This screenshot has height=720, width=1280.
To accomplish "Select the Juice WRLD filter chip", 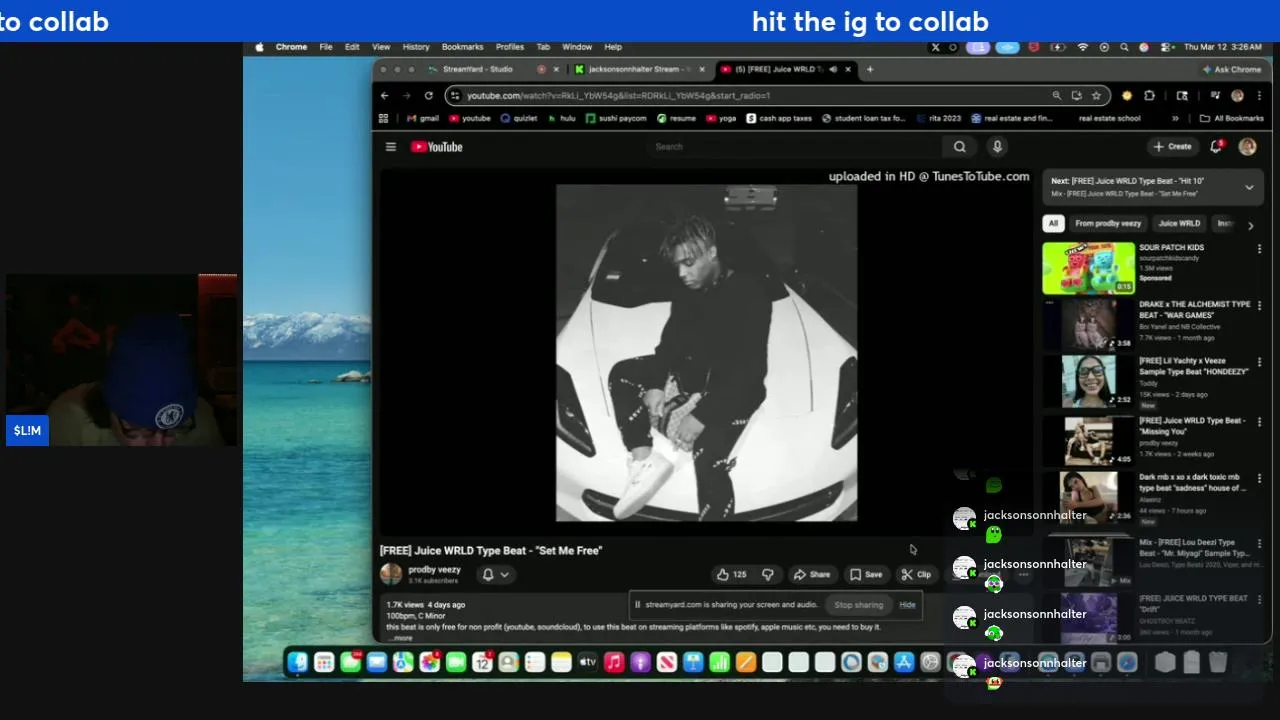I will pos(1179,223).
